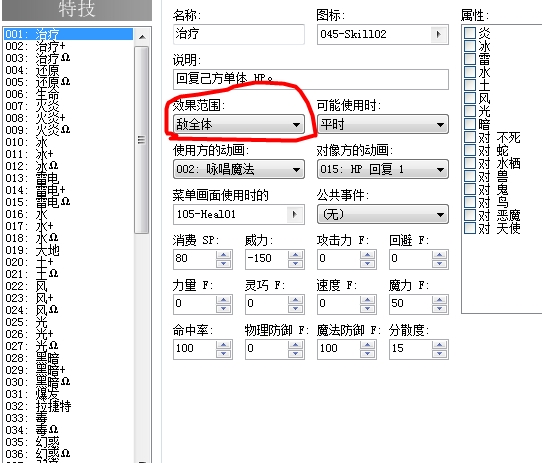Select skill 013: 雷电 in list

[68, 178]
